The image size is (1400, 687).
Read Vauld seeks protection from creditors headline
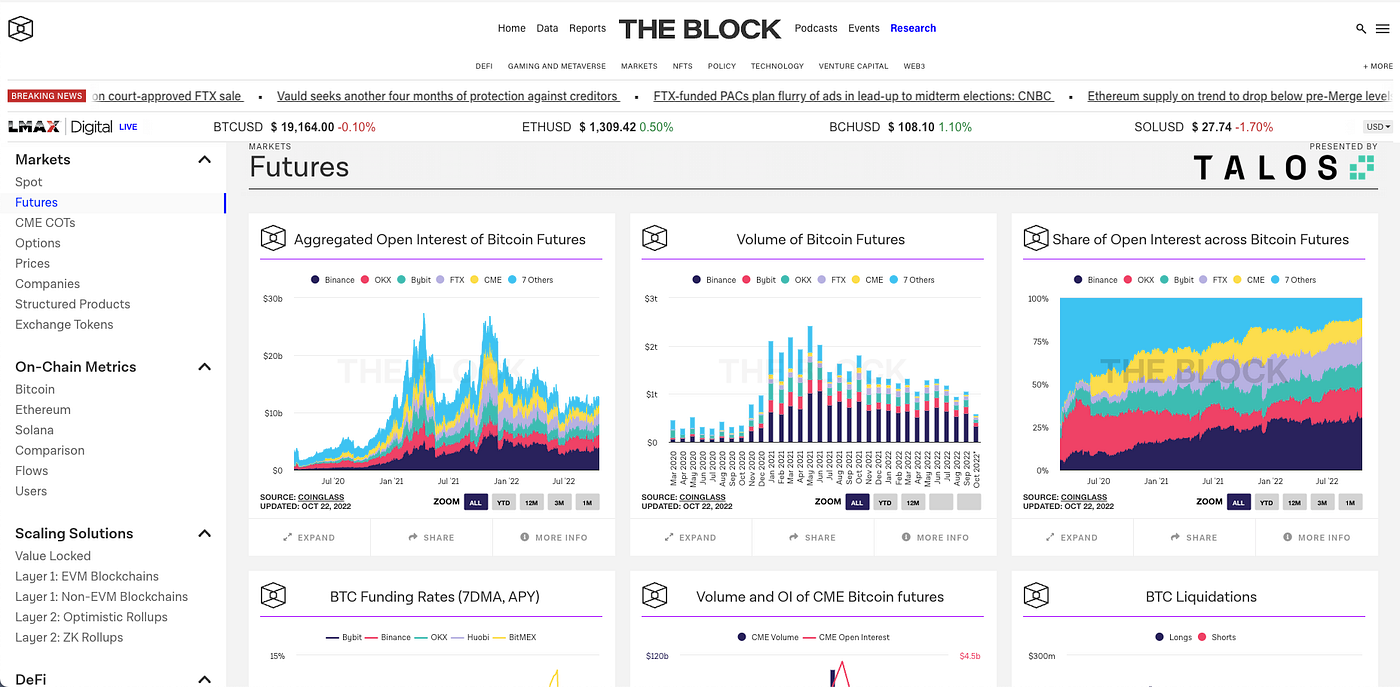coord(448,96)
